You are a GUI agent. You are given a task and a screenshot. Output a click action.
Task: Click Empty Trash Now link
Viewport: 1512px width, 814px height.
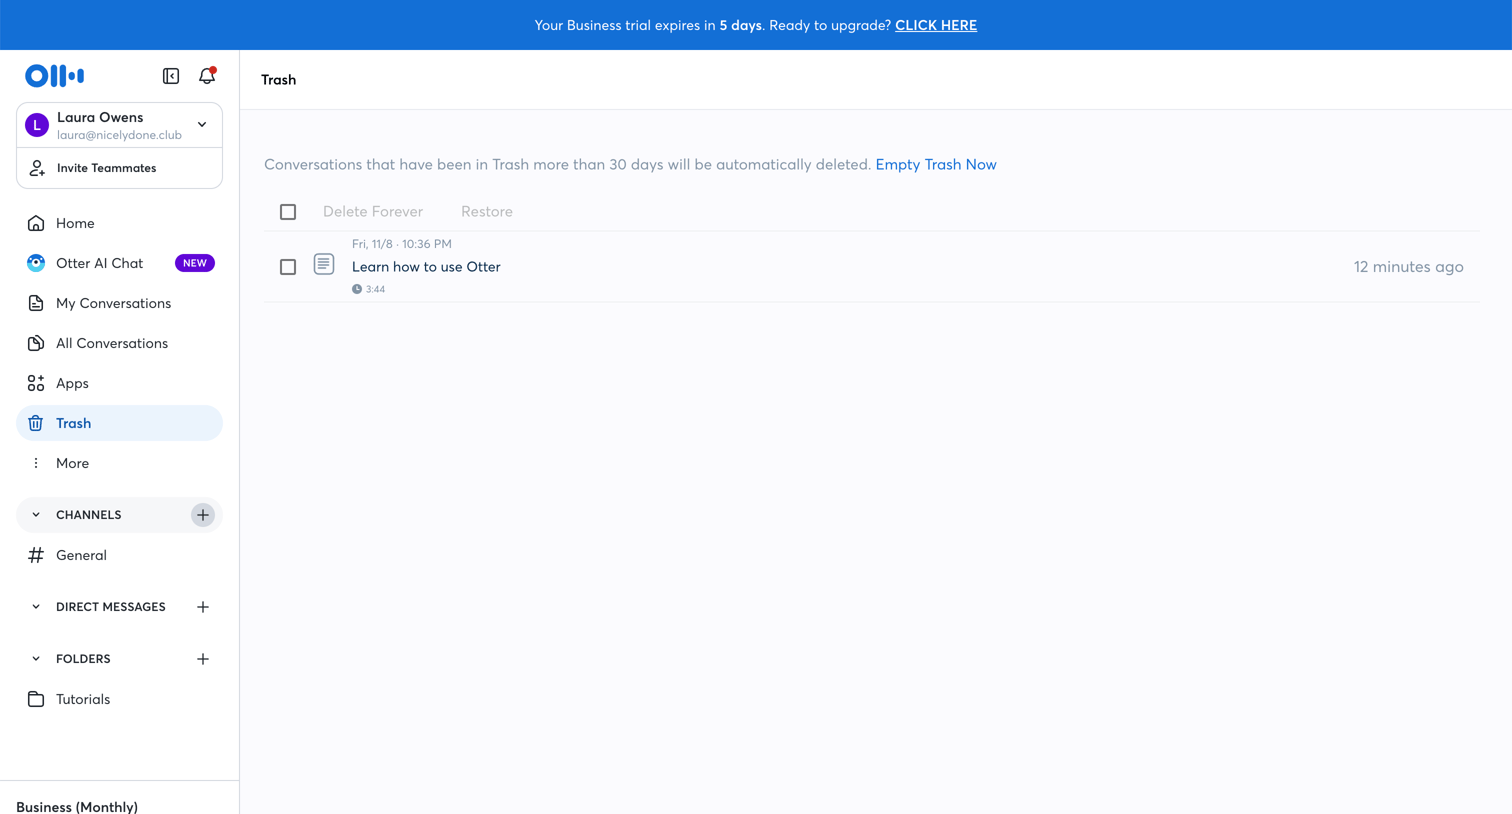[x=936, y=164]
